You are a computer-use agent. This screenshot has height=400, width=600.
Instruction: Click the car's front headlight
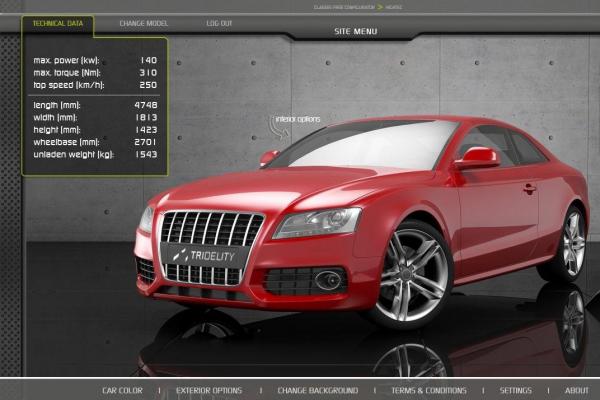pyautogui.click(x=317, y=222)
